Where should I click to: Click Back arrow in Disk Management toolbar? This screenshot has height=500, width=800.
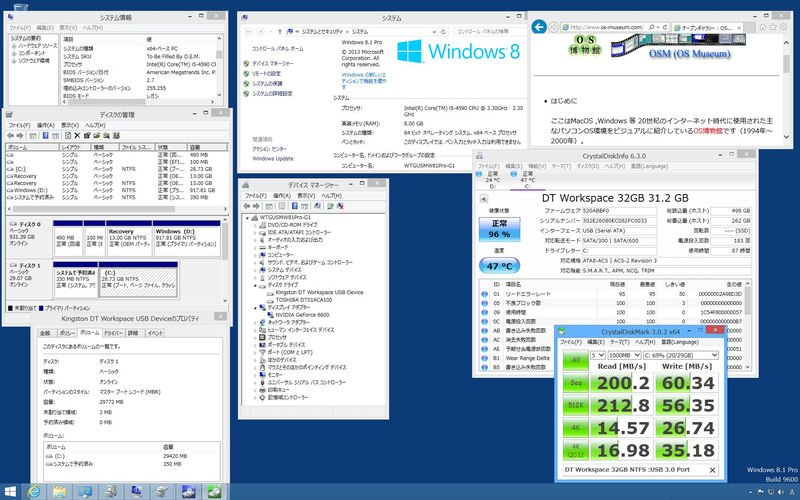point(10,136)
